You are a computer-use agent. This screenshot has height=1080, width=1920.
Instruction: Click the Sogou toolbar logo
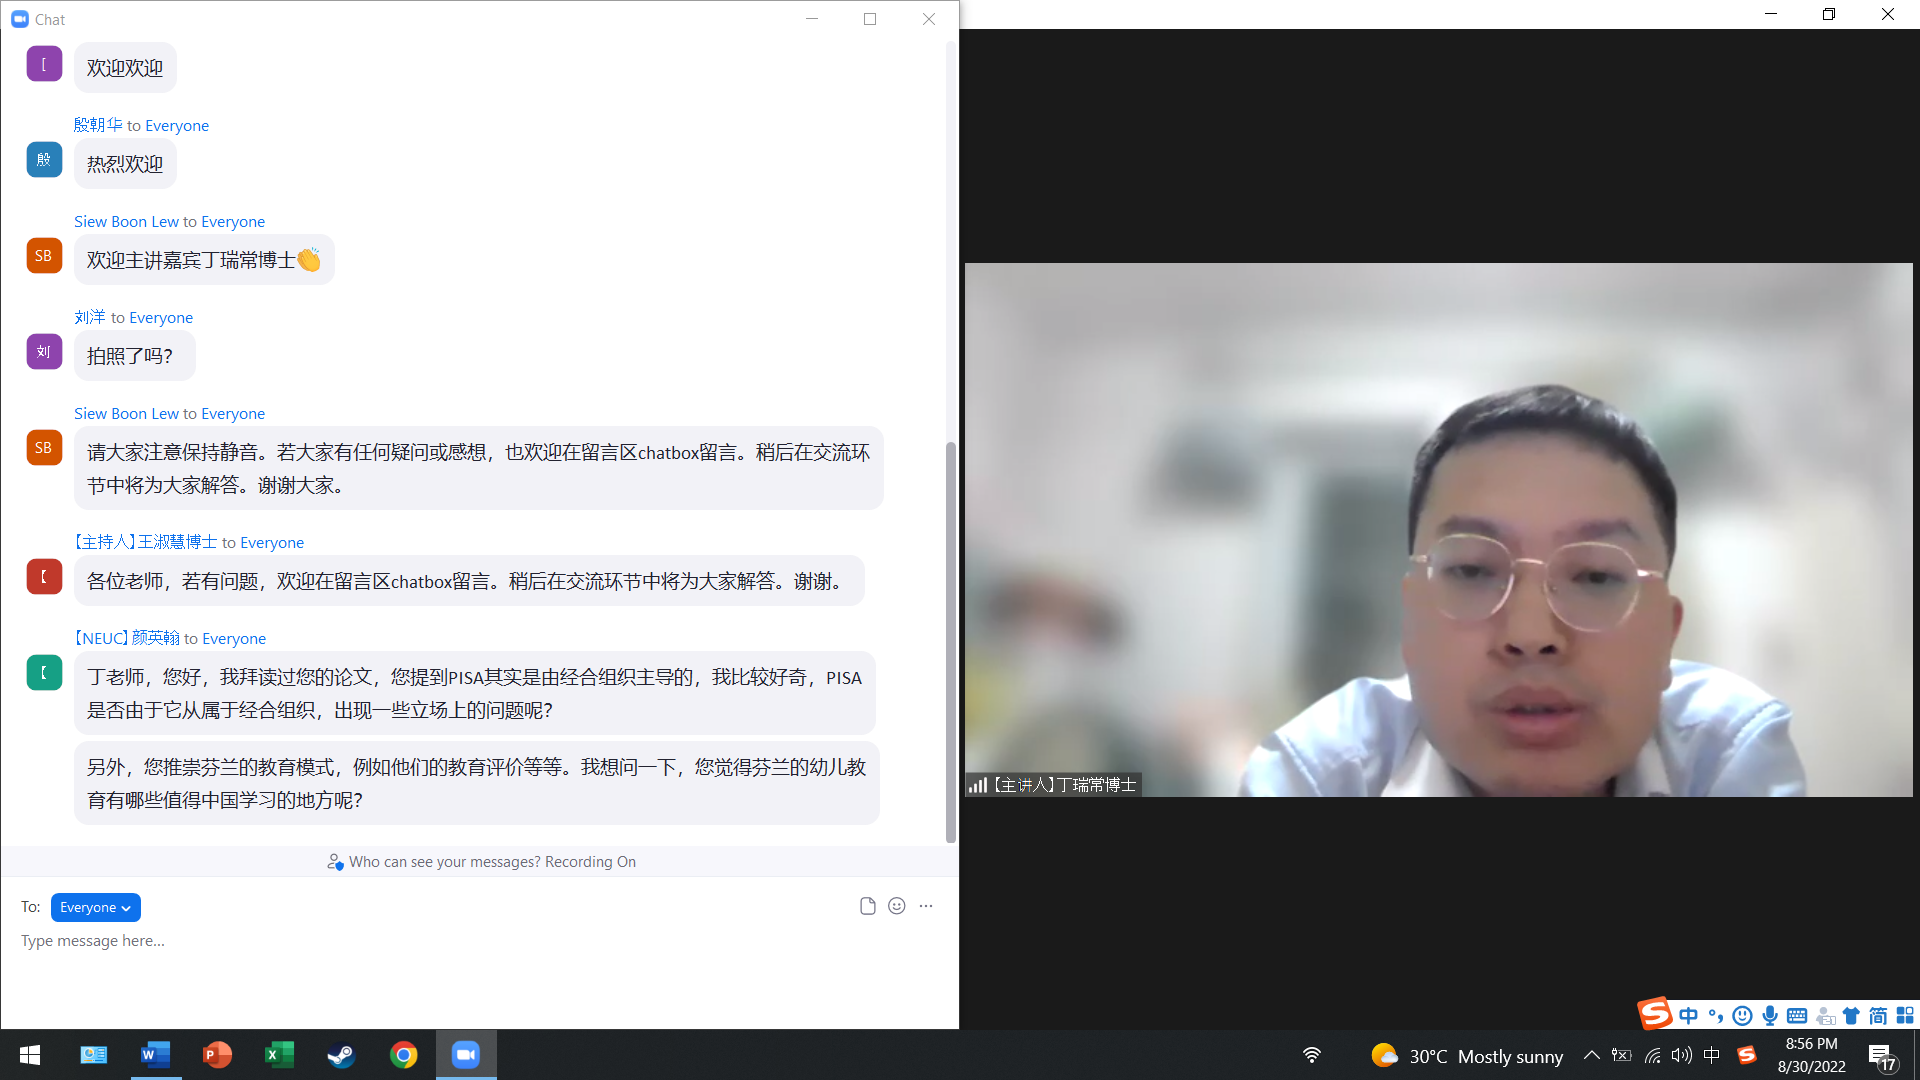coord(1655,1013)
